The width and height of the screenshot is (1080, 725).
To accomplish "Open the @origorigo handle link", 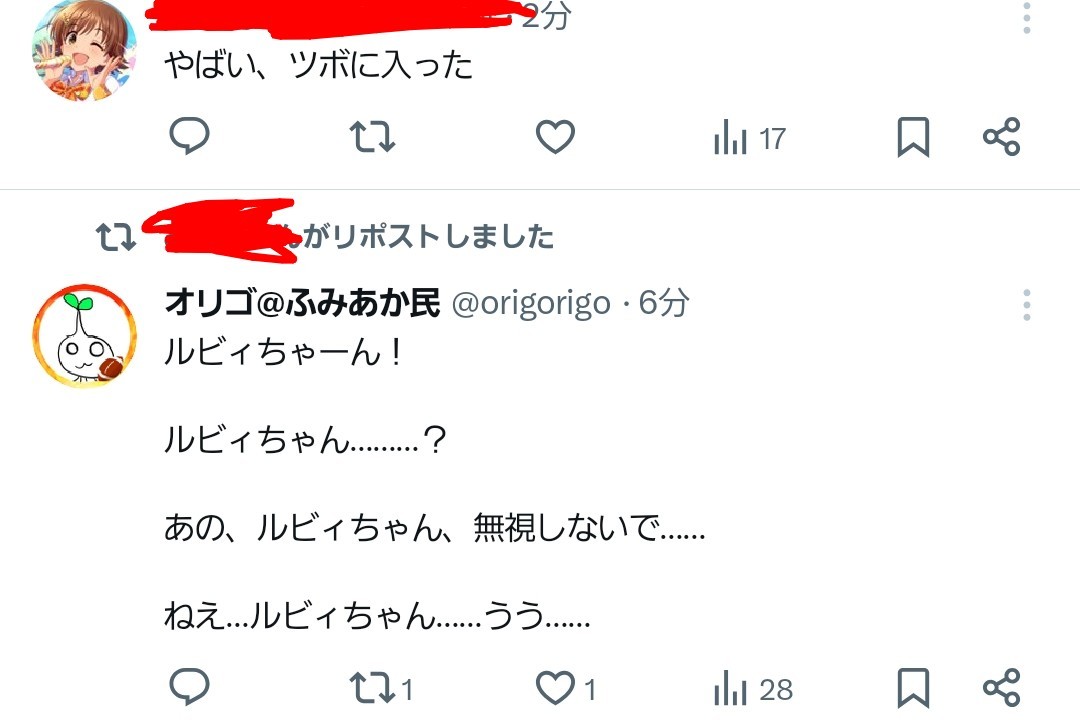I will [531, 304].
